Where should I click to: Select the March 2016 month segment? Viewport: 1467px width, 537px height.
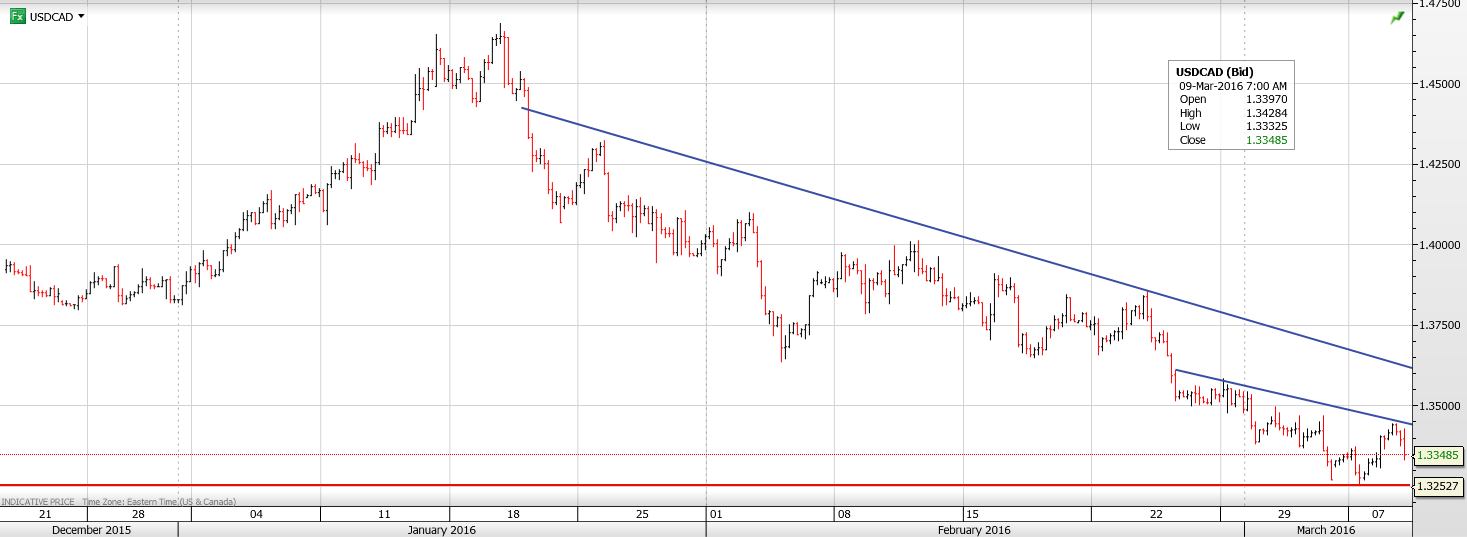click(x=1326, y=529)
